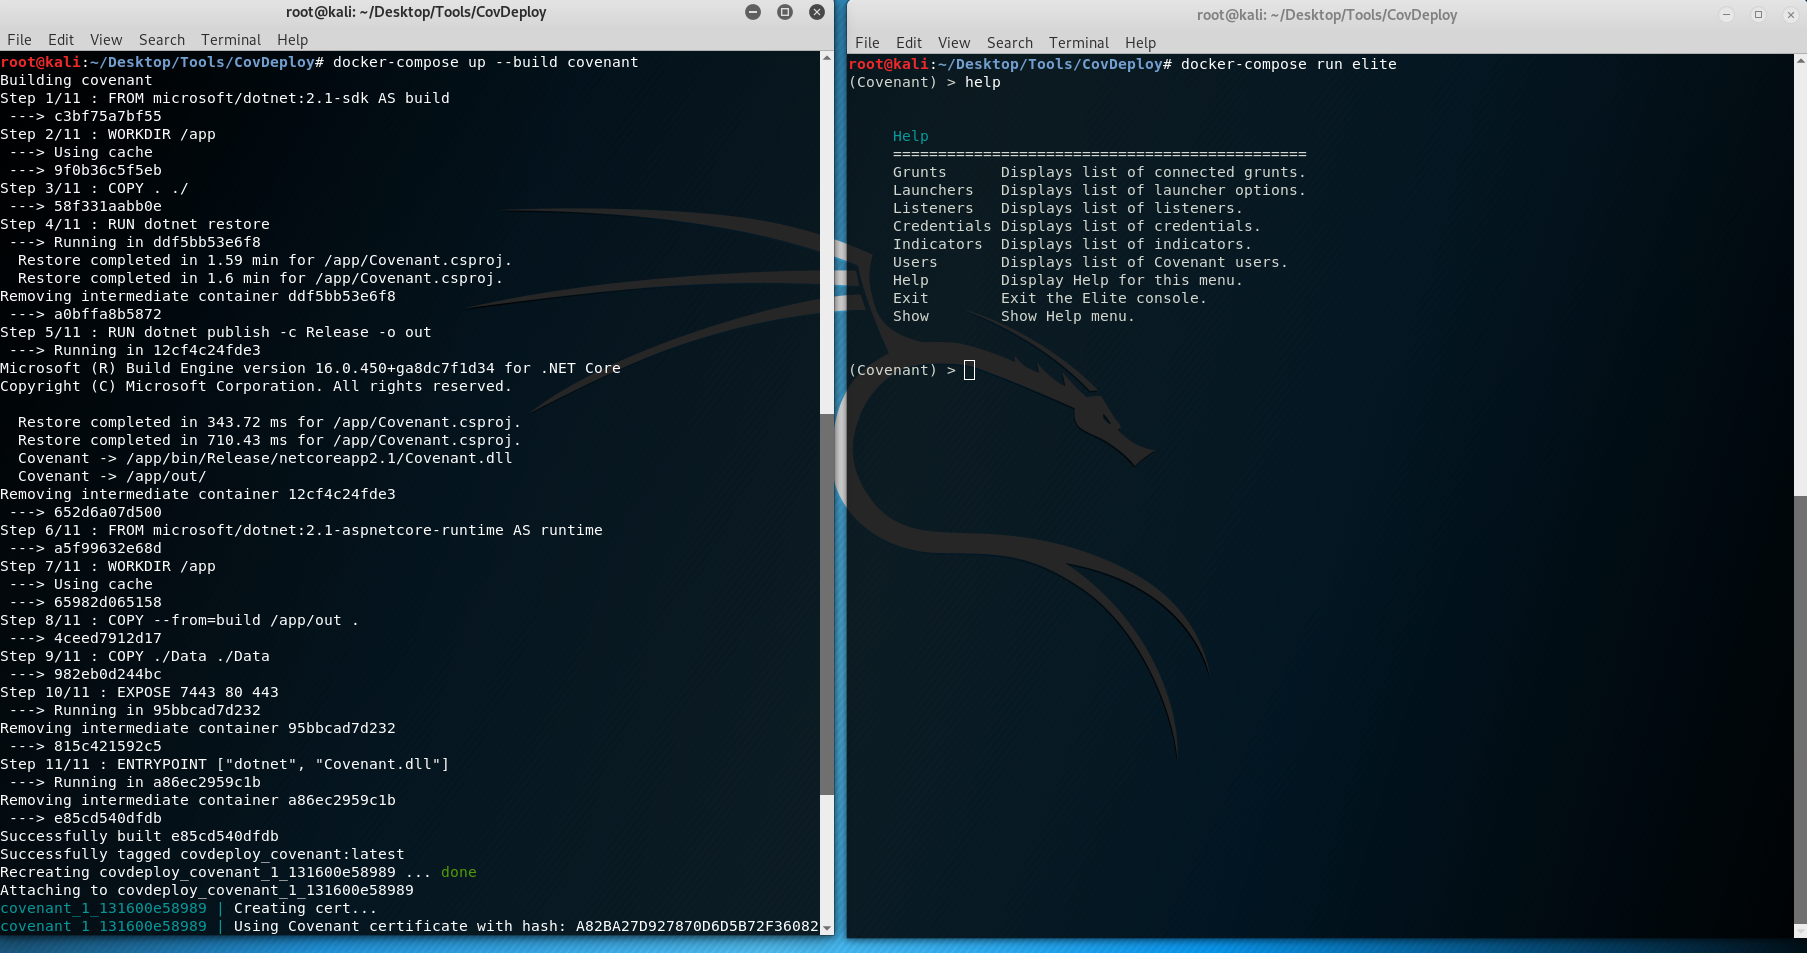Click left terminal scrollbar thumb
The width and height of the screenshot is (1807, 953).
pyautogui.click(x=827, y=604)
